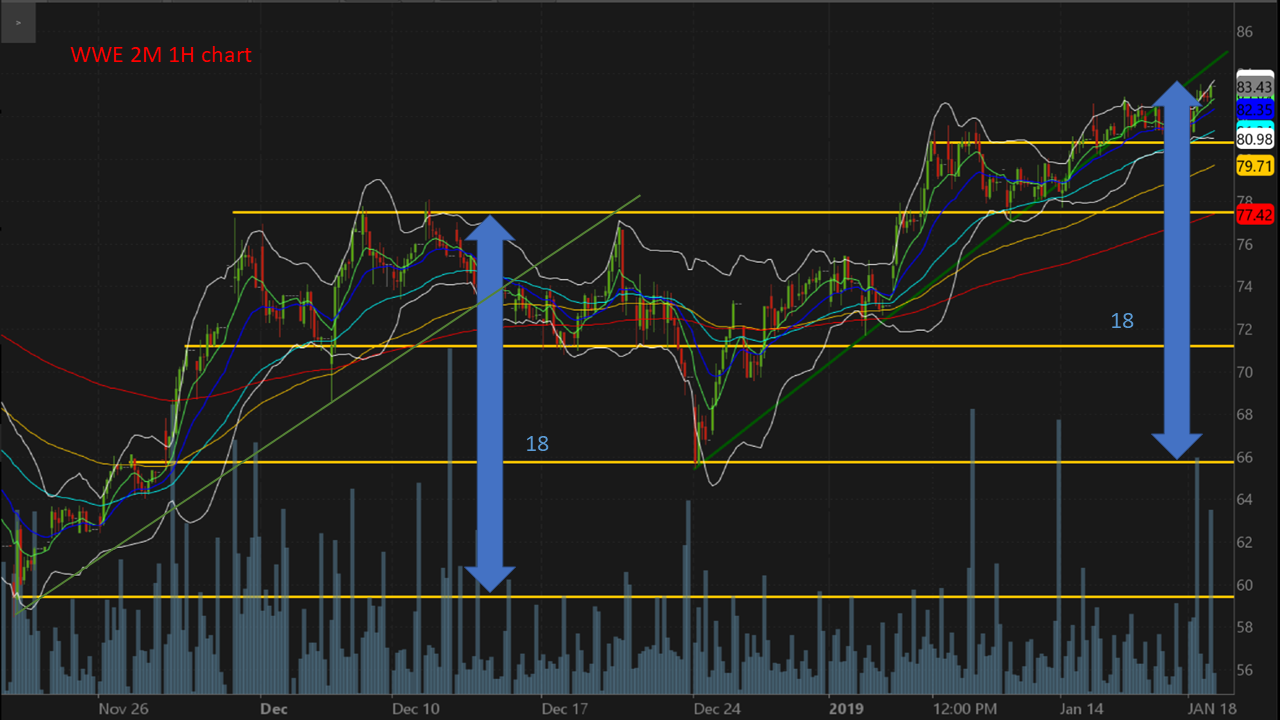The height and width of the screenshot is (720, 1280).
Task: Click the 70 value on price axis
Action: point(1245,372)
